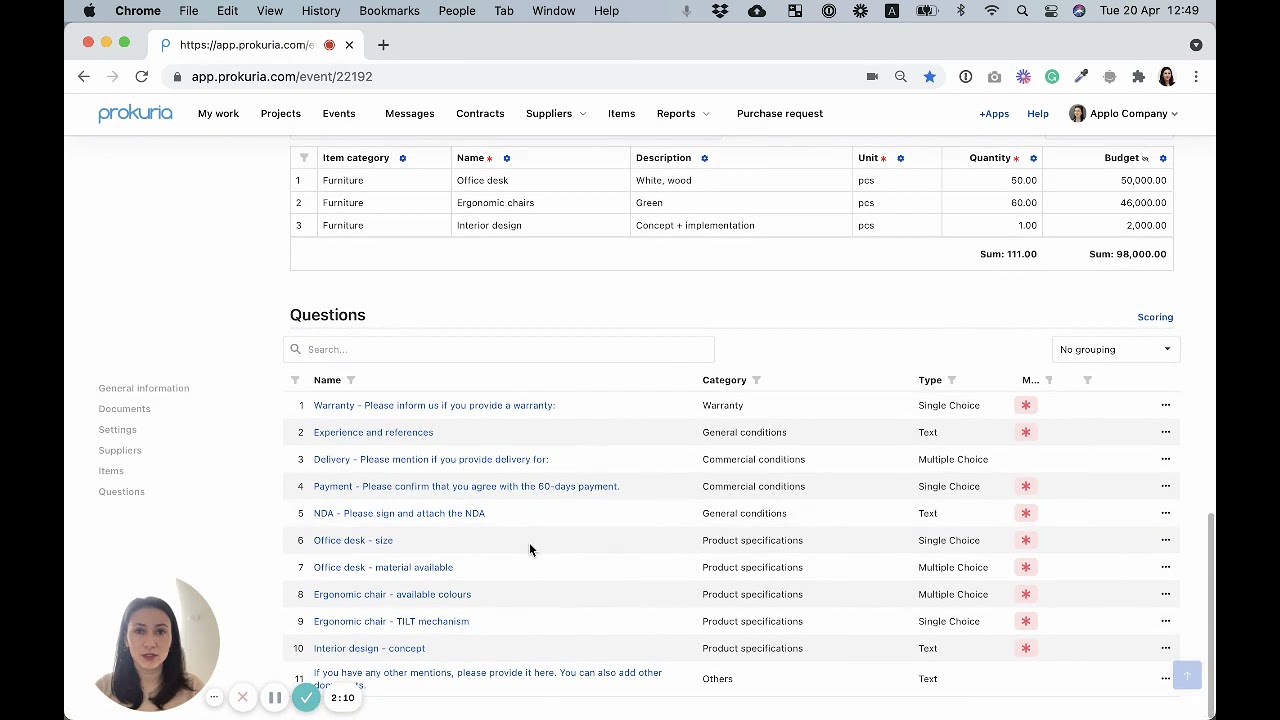1280x720 pixels.
Task: Open row menu for Warranty question
Action: [x=1166, y=405]
